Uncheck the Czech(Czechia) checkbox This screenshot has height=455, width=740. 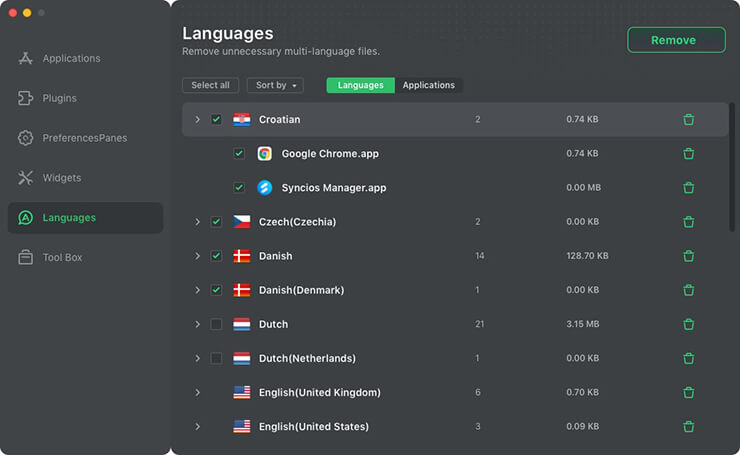click(216, 222)
